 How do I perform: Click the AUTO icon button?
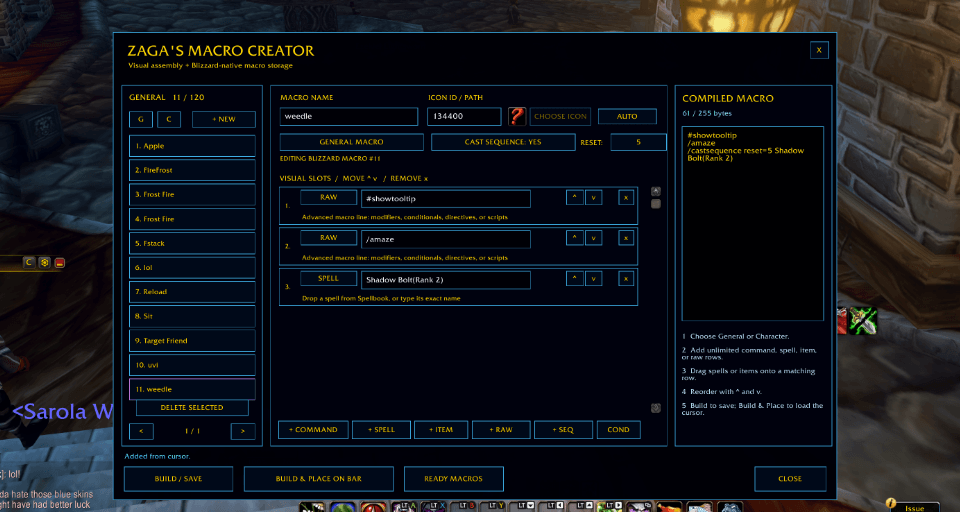[627, 116]
